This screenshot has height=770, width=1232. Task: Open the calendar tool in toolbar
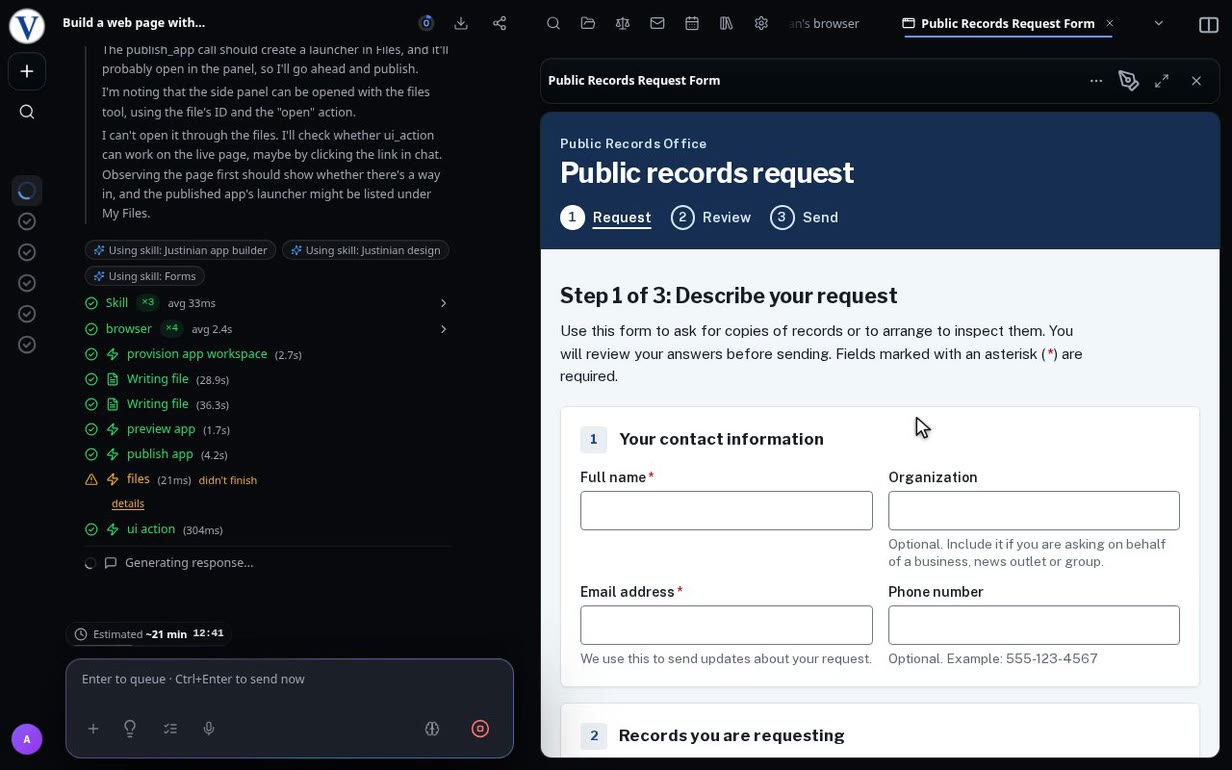pyautogui.click(x=692, y=23)
